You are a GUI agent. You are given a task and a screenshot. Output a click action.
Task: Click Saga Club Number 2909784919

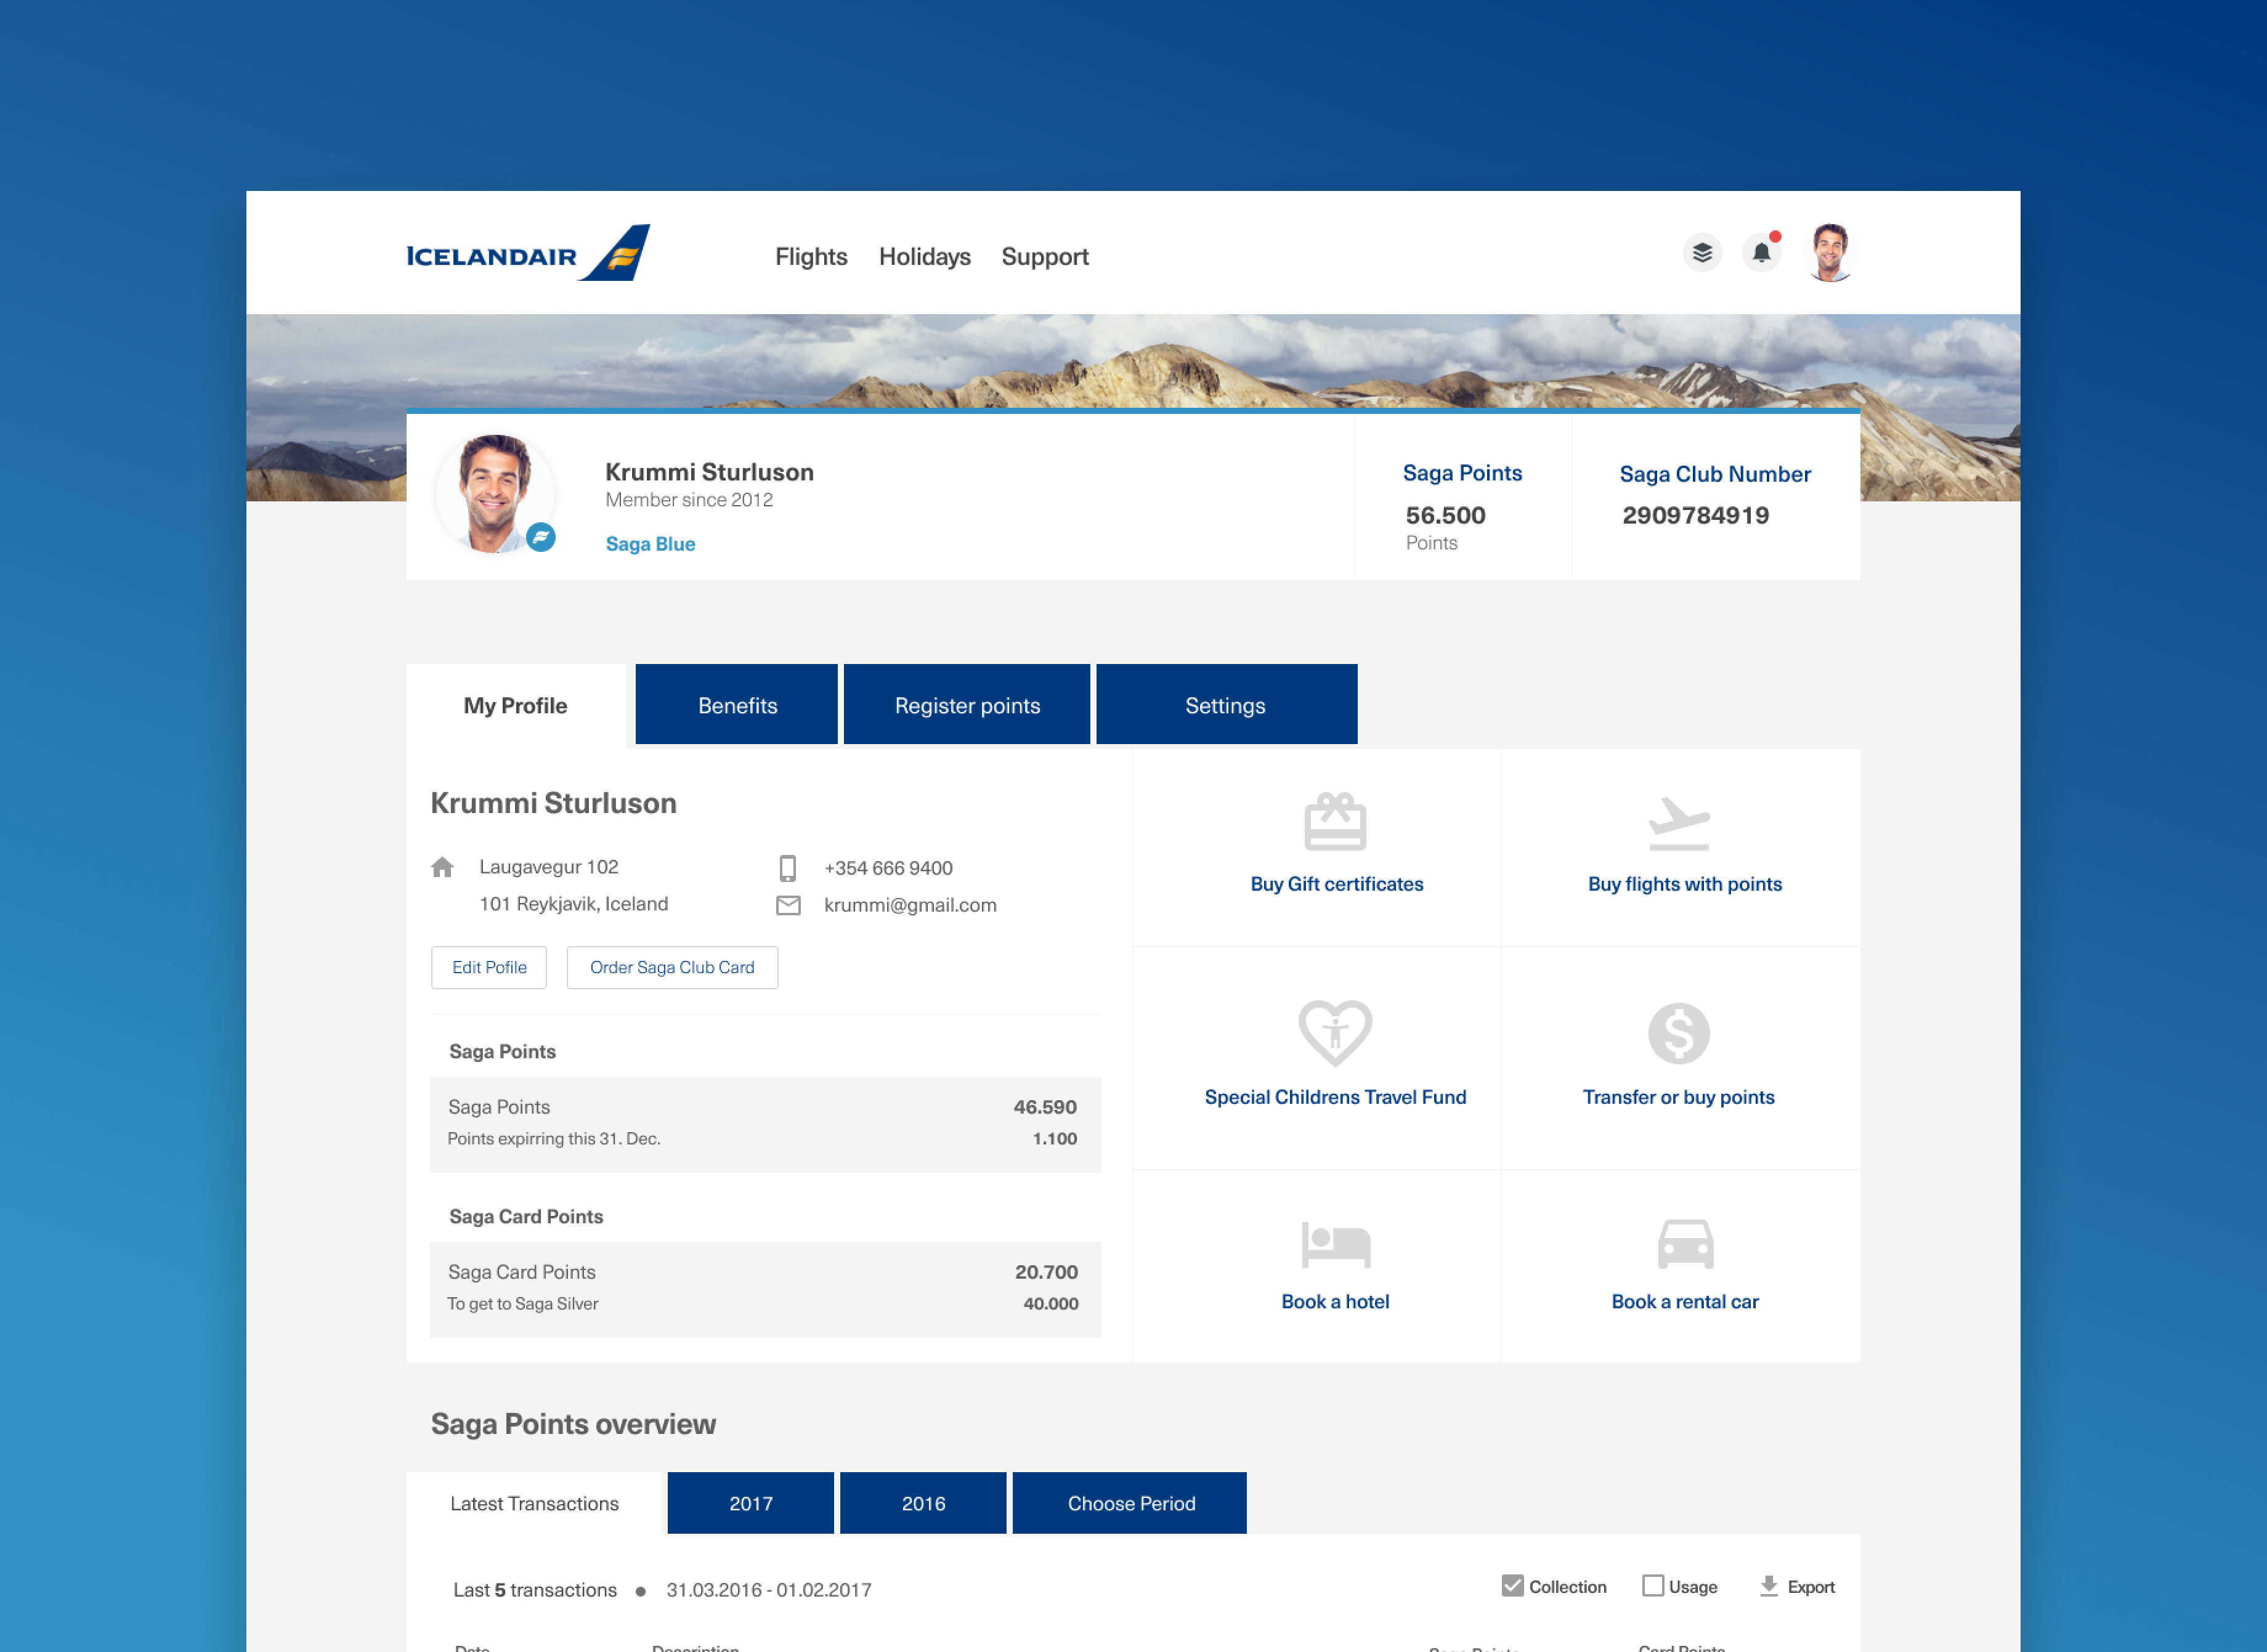[x=1696, y=516]
